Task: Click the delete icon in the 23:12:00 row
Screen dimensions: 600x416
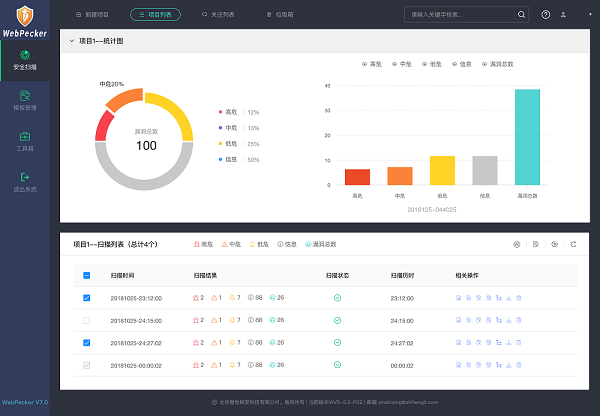Action: (519, 298)
